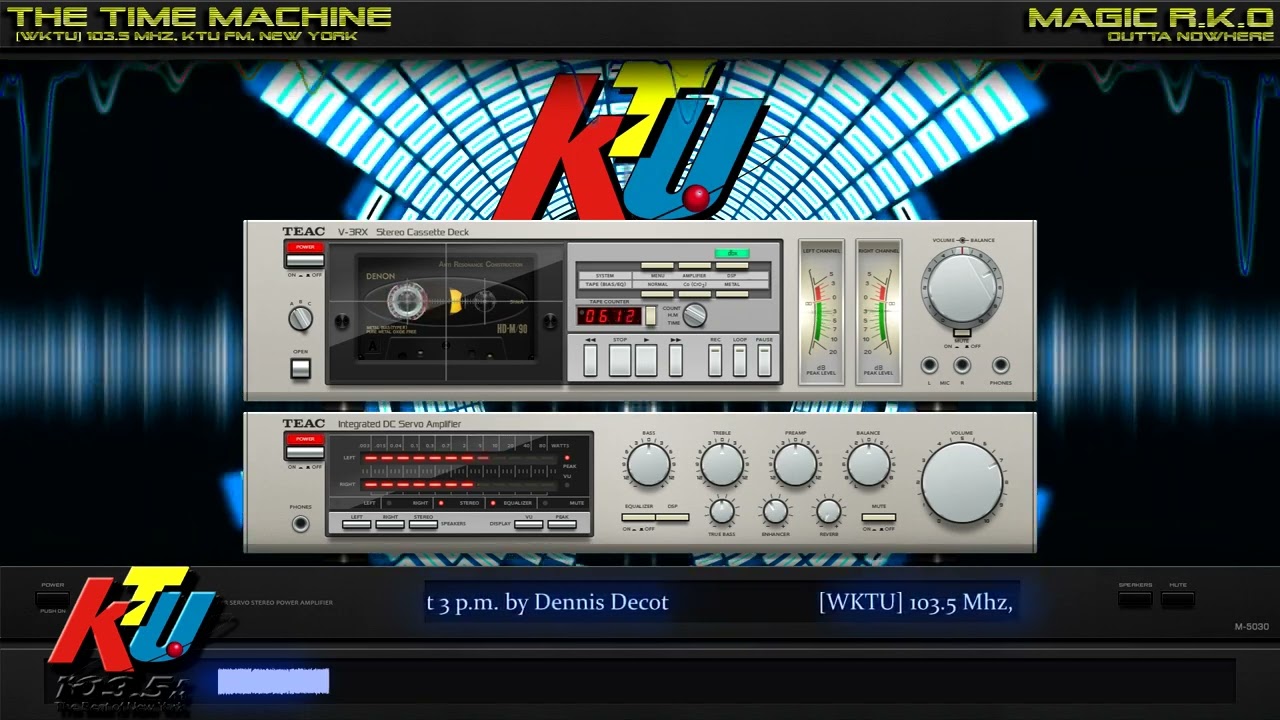Click the 'OUTTA NOWHERE' track title
1280x720 pixels.
(x=1190, y=37)
